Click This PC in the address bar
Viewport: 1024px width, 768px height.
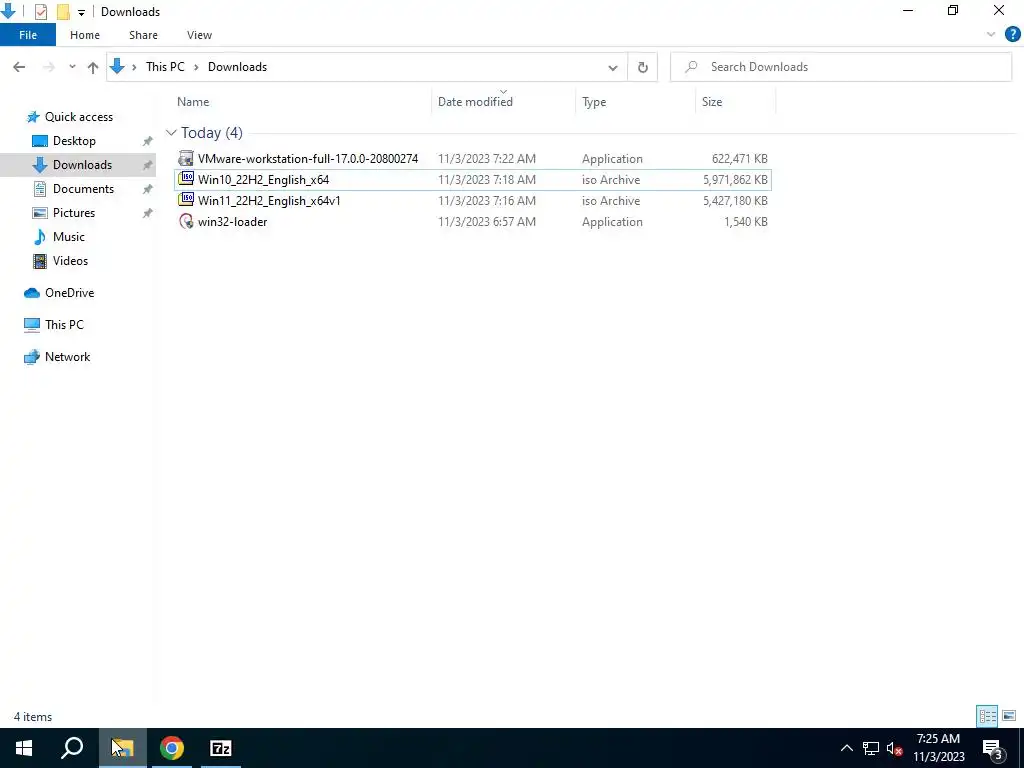click(x=165, y=67)
